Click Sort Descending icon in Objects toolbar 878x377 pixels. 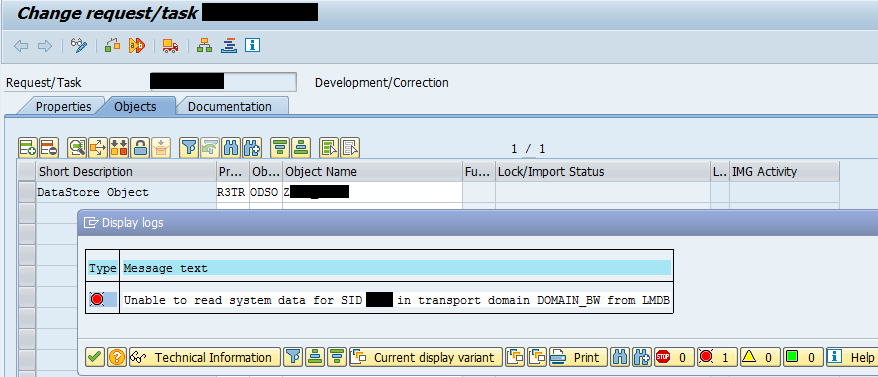click(301, 148)
